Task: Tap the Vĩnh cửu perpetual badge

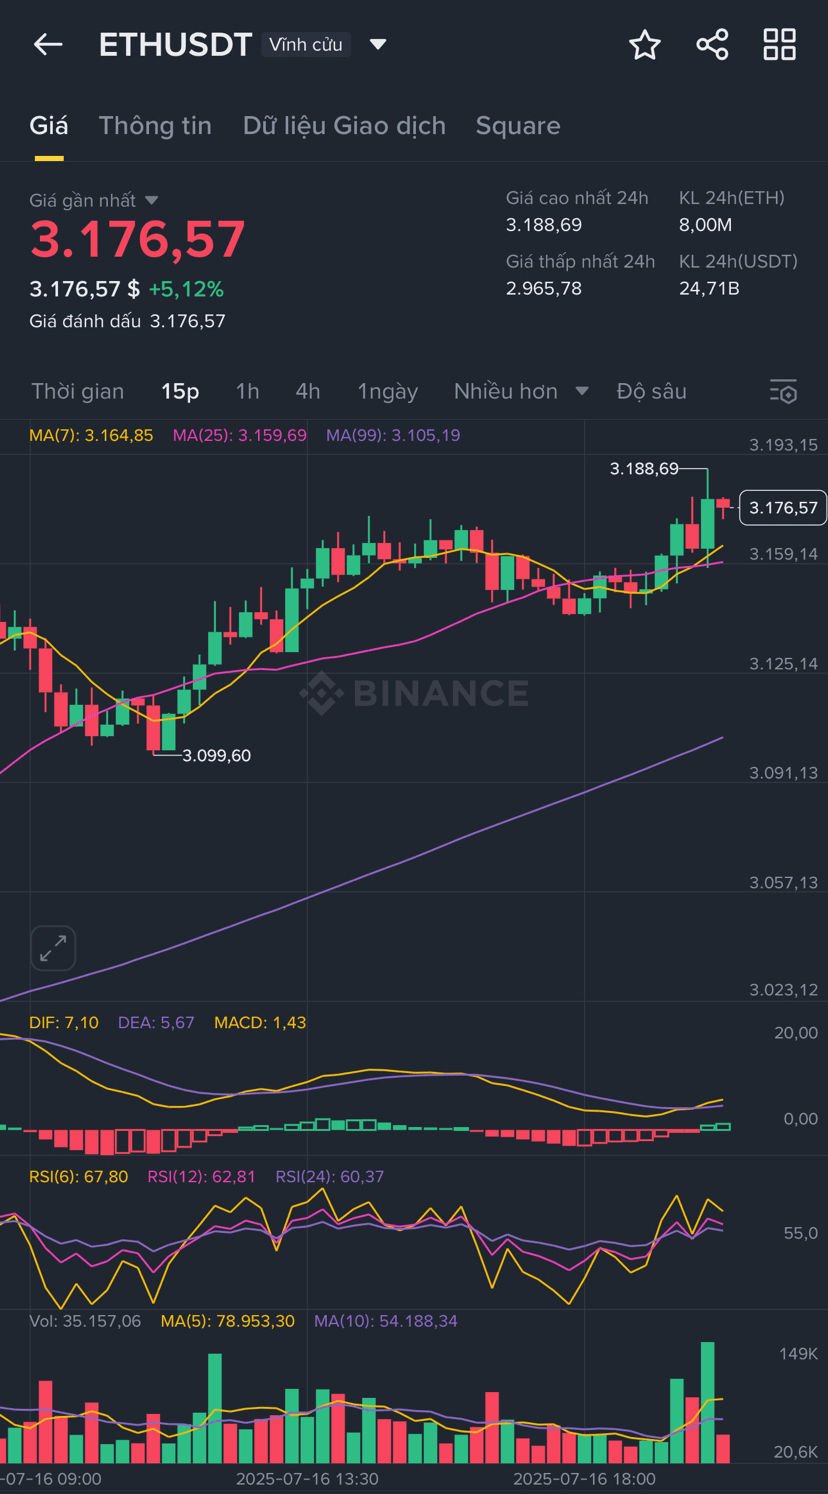Action: coord(306,45)
